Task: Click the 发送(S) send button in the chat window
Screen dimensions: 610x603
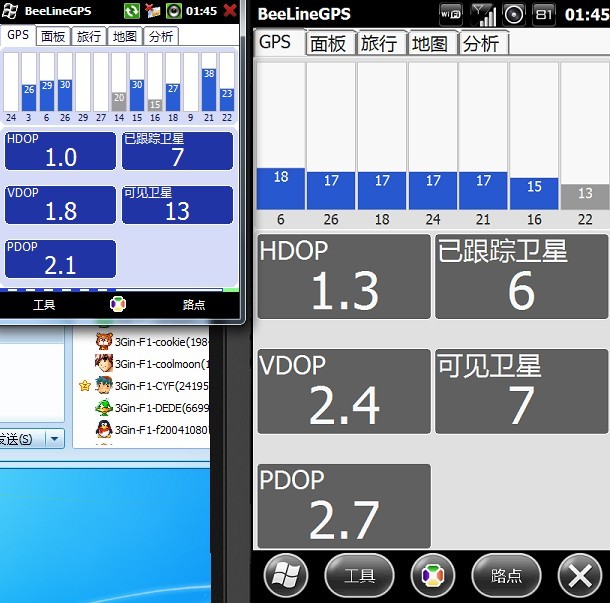Action: coord(22,439)
